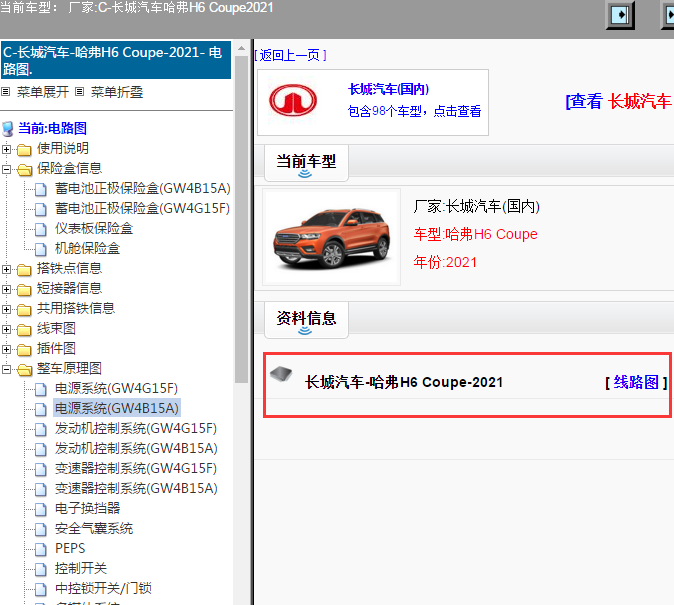Select 当前:电路图 root item

(52, 128)
